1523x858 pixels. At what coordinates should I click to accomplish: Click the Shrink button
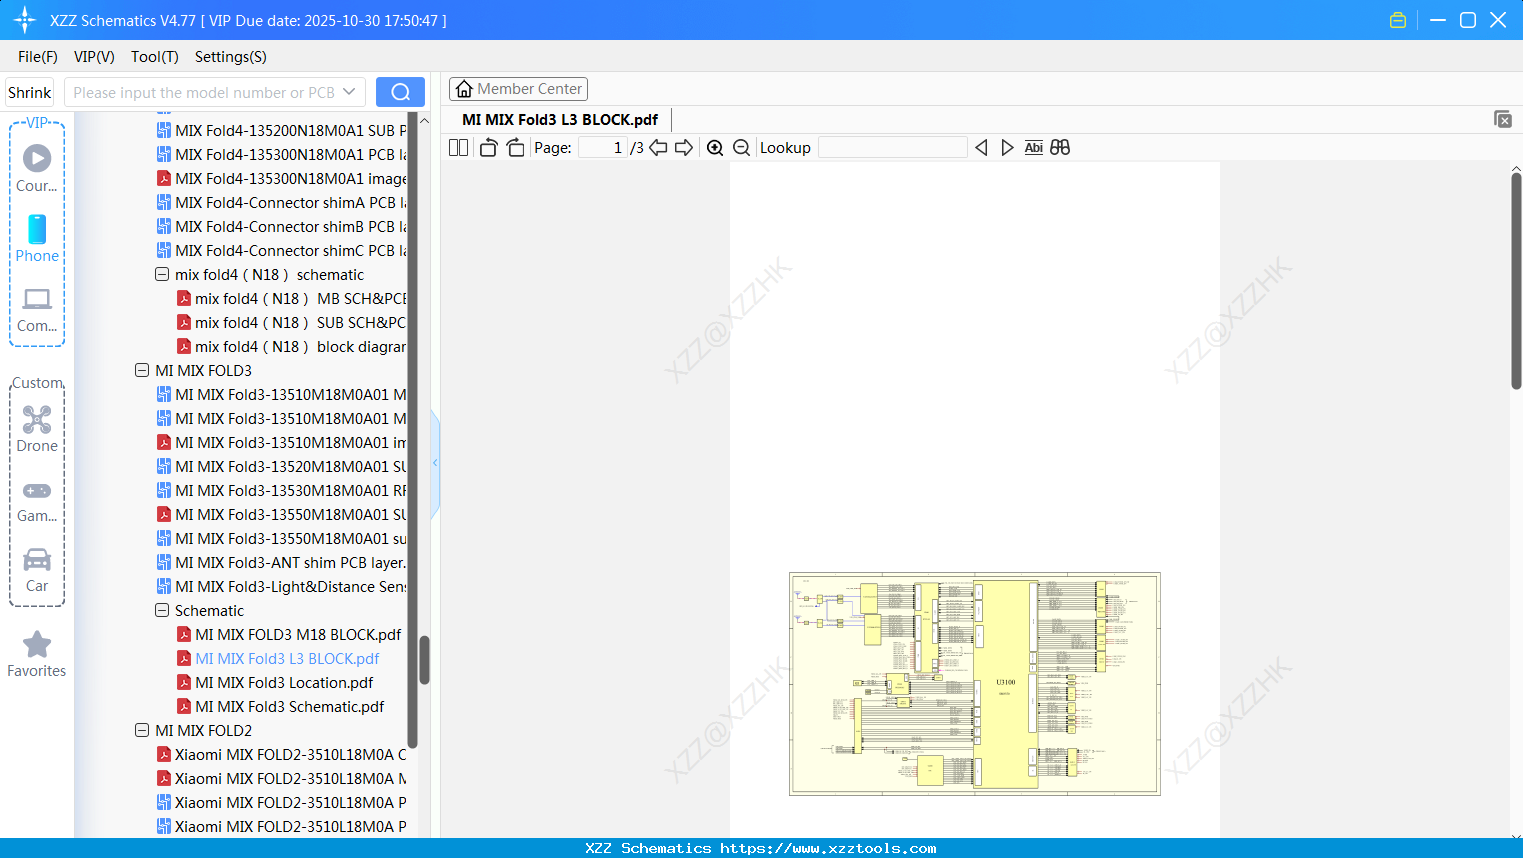point(30,92)
